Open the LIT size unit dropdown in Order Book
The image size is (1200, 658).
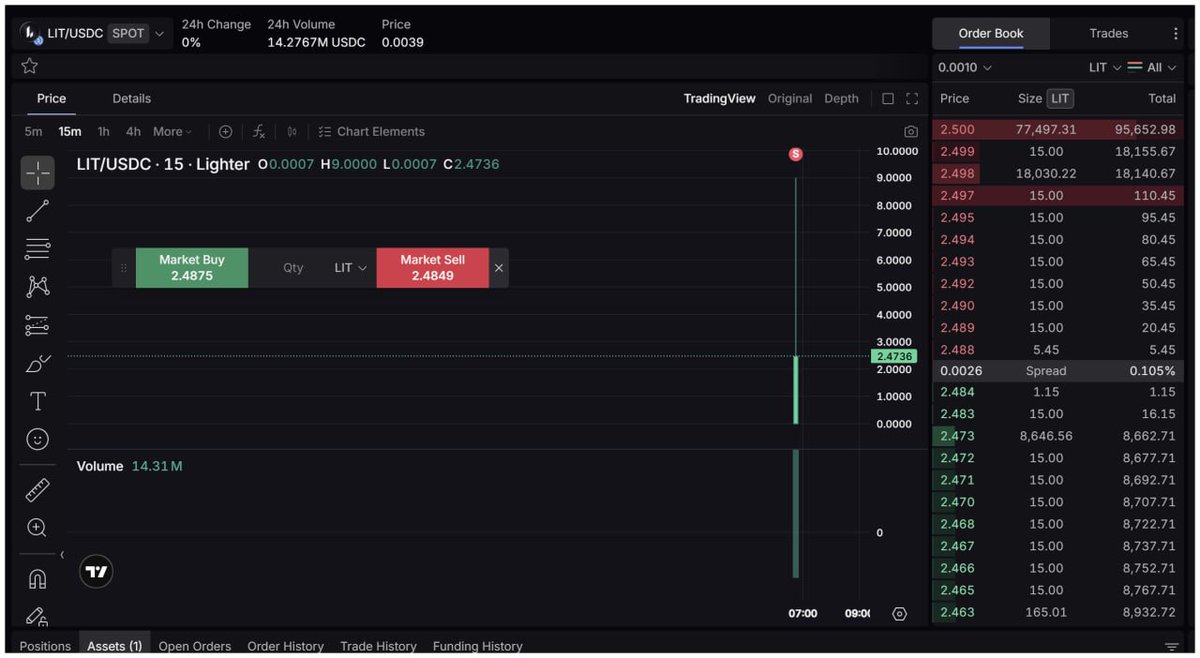pos(1105,68)
